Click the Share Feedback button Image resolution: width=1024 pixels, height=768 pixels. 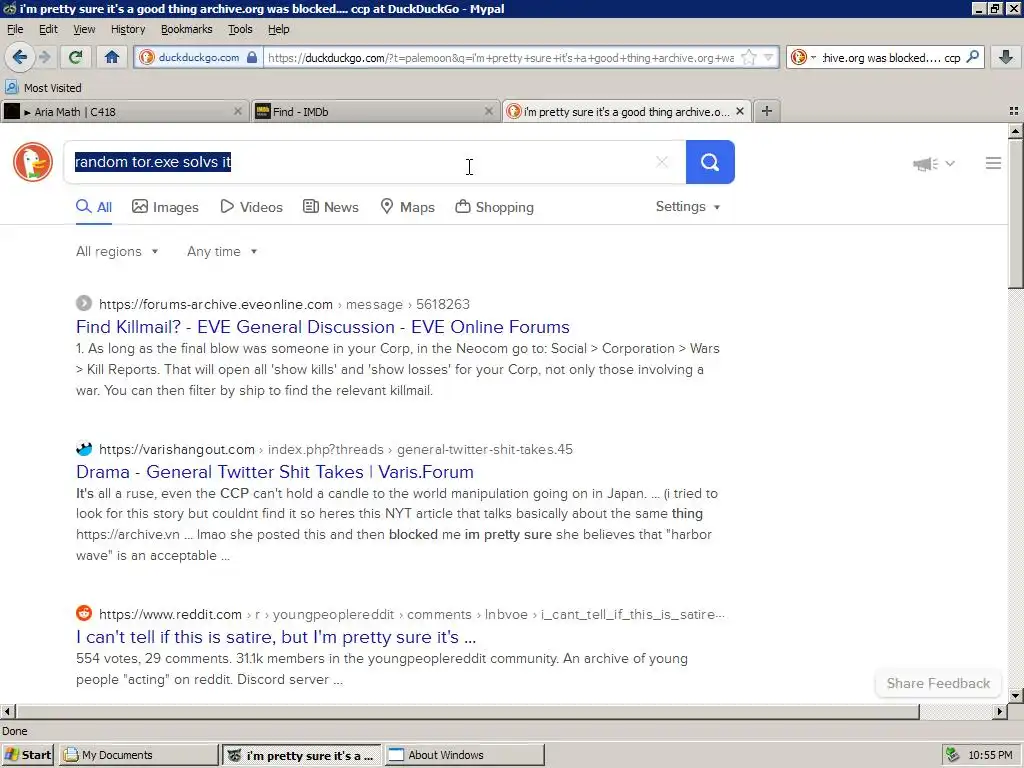point(938,683)
